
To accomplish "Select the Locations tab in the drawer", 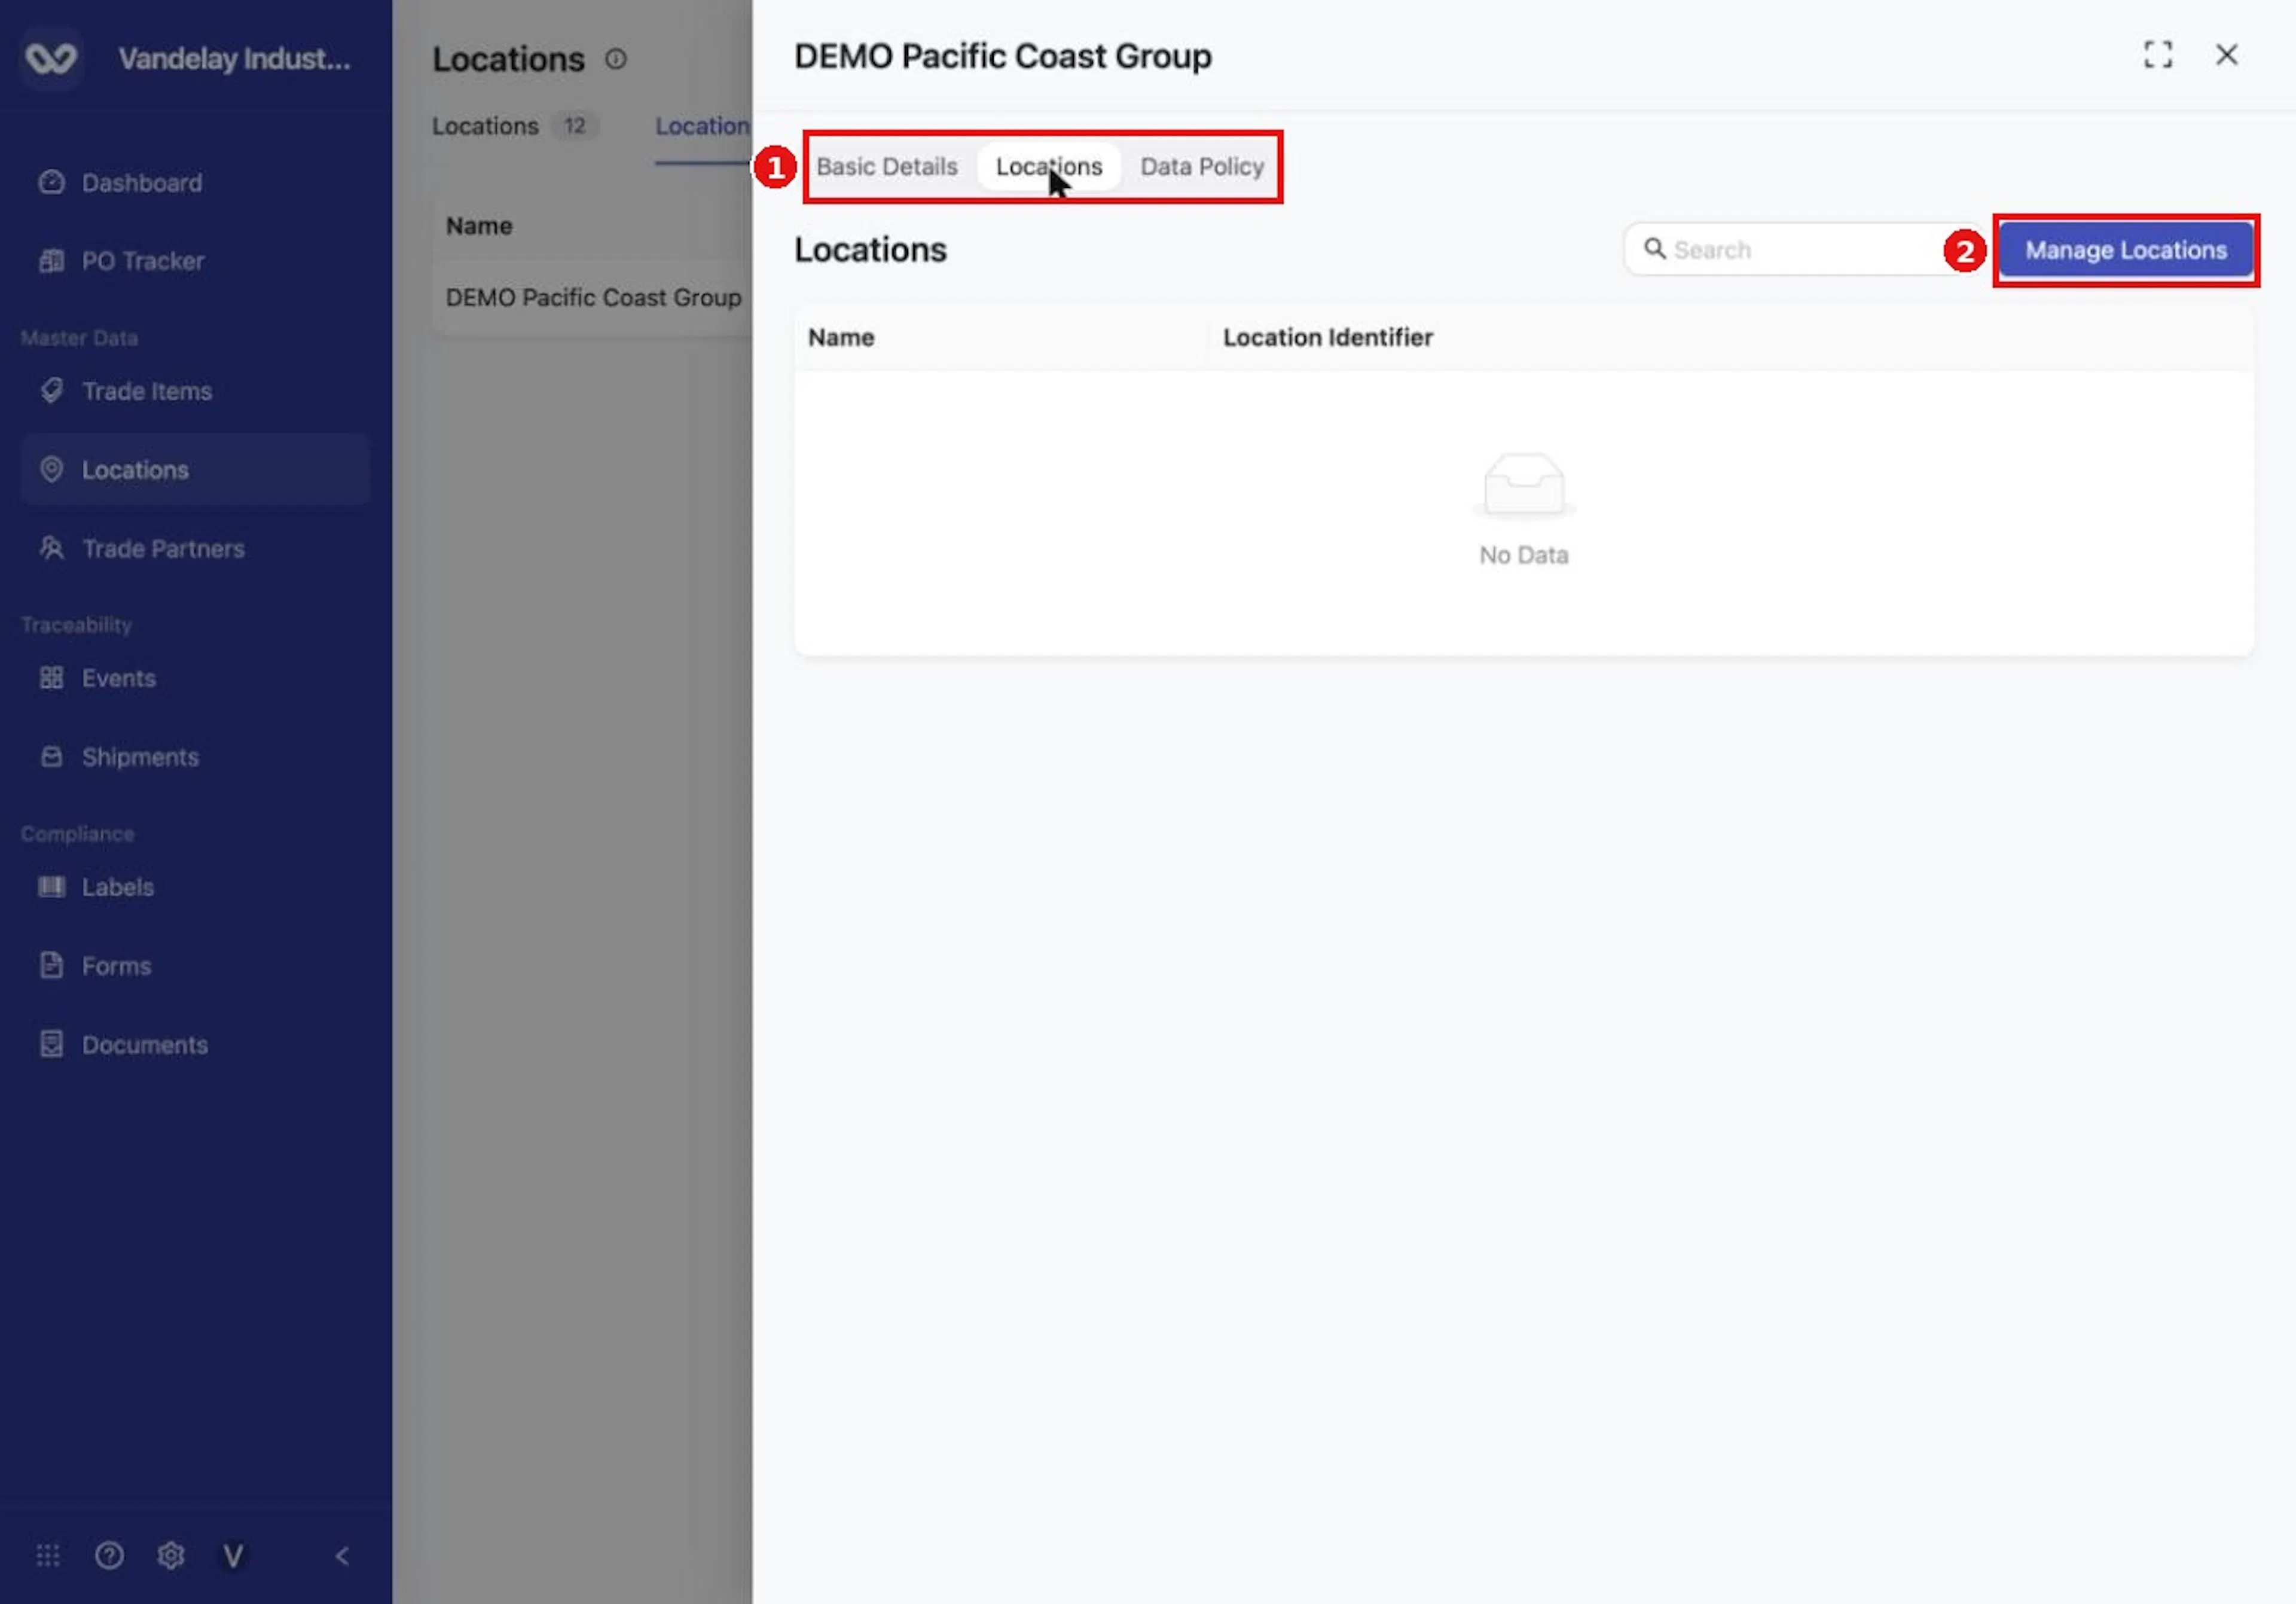I will [x=1049, y=167].
